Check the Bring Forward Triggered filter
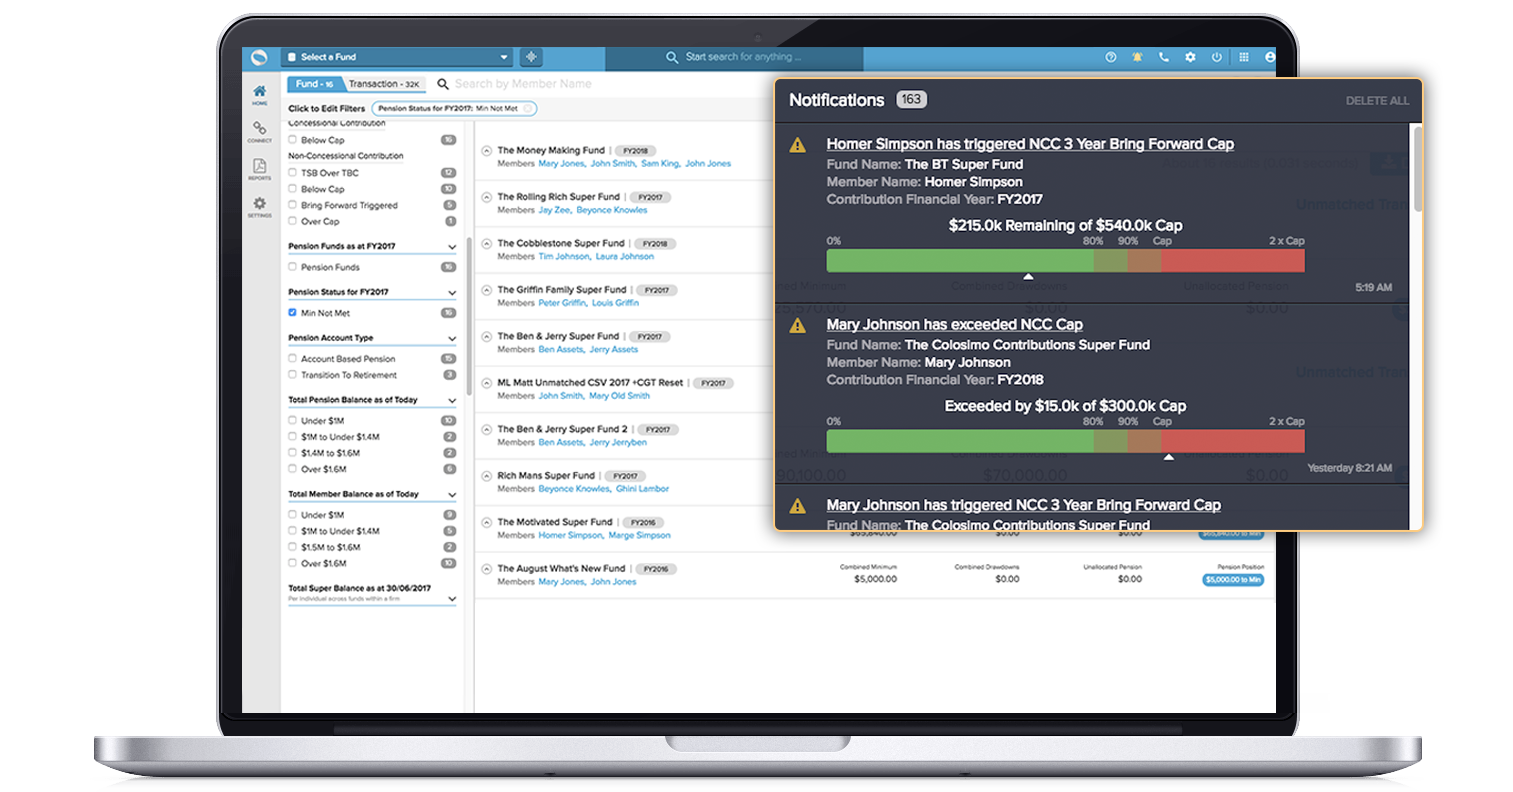Image resolution: width=1513 pixels, height=792 pixels. tap(292, 205)
